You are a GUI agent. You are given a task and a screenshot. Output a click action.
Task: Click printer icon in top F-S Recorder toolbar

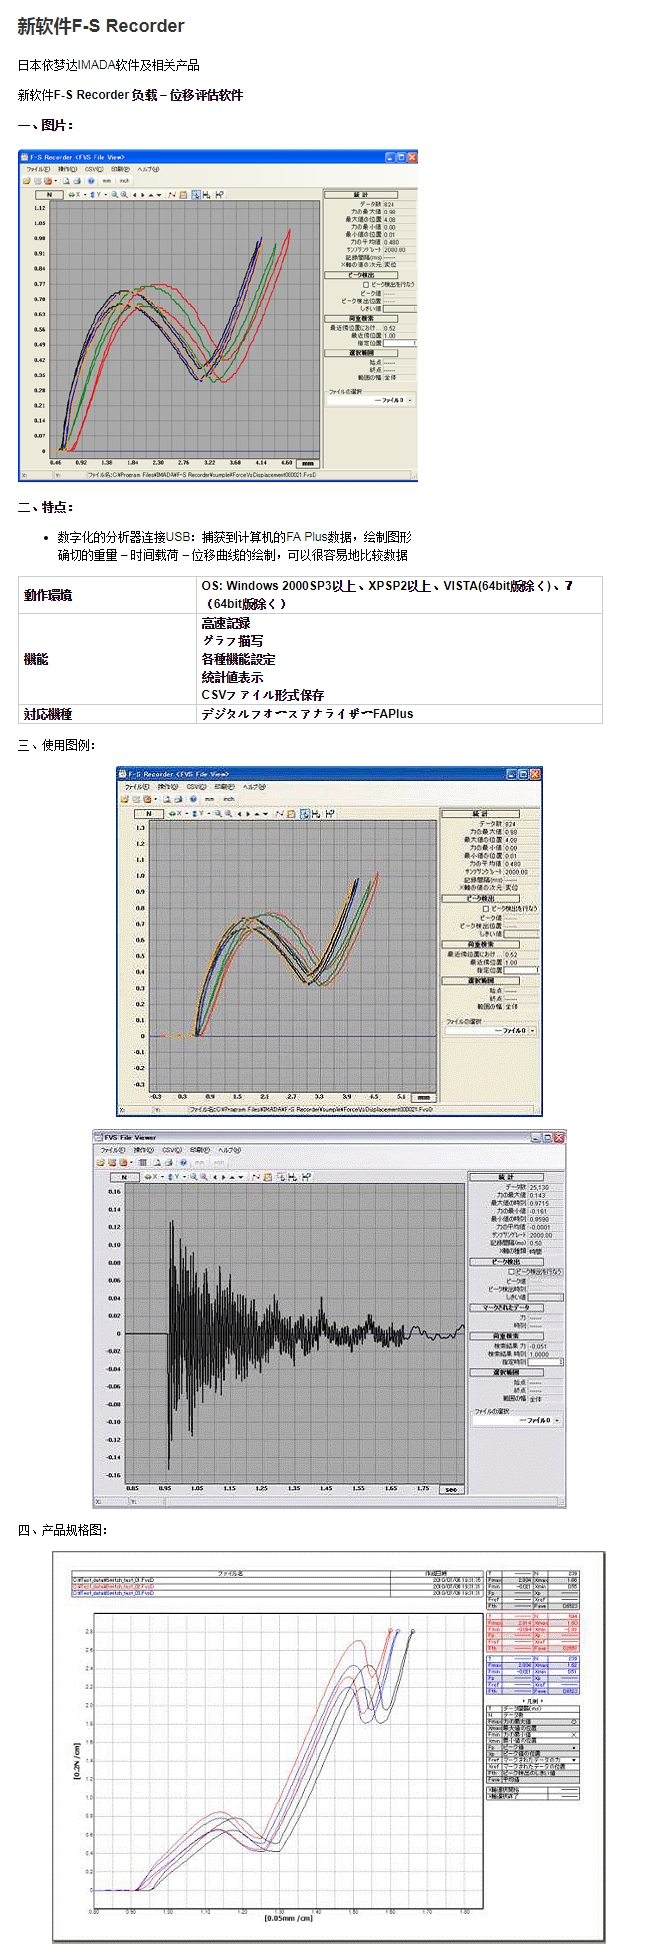(x=76, y=181)
